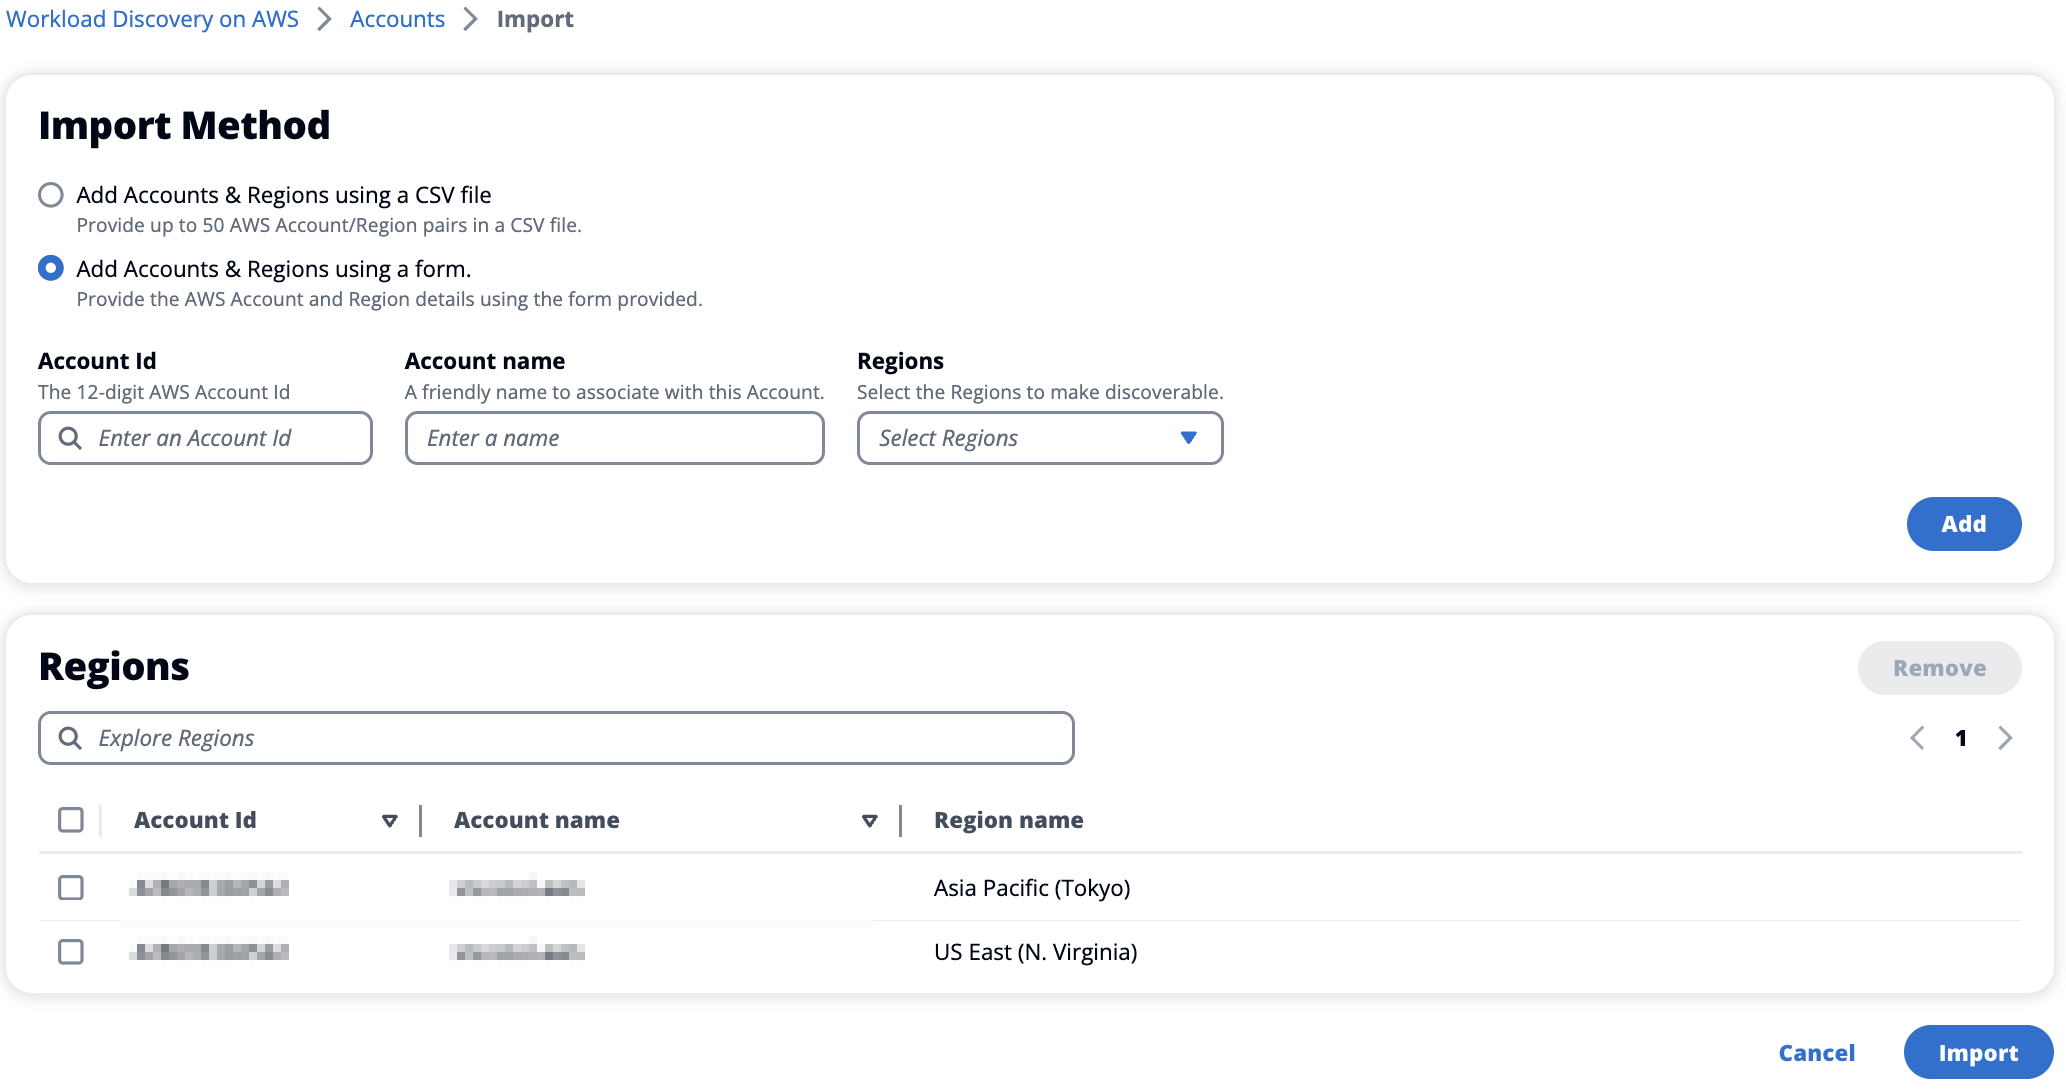Focus the Enter a name input field
The height and width of the screenshot is (1092, 2066).
pos(614,438)
